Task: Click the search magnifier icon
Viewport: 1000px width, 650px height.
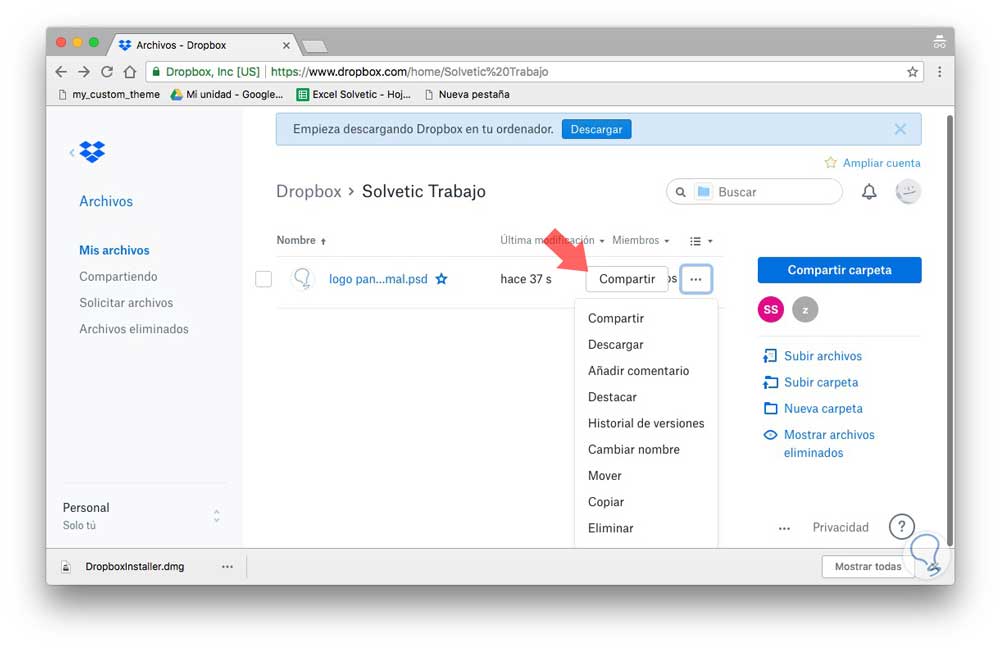Action: pos(680,192)
